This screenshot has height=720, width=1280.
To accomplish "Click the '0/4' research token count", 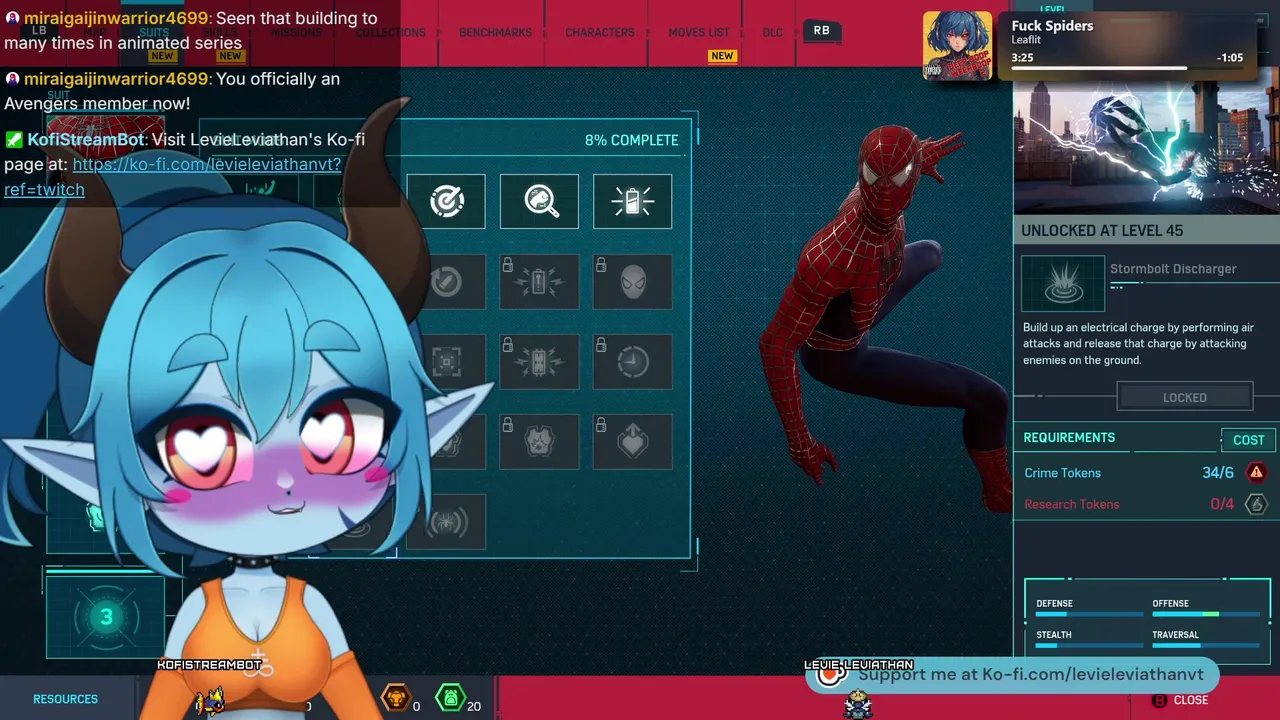I will (x=1222, y=504).
